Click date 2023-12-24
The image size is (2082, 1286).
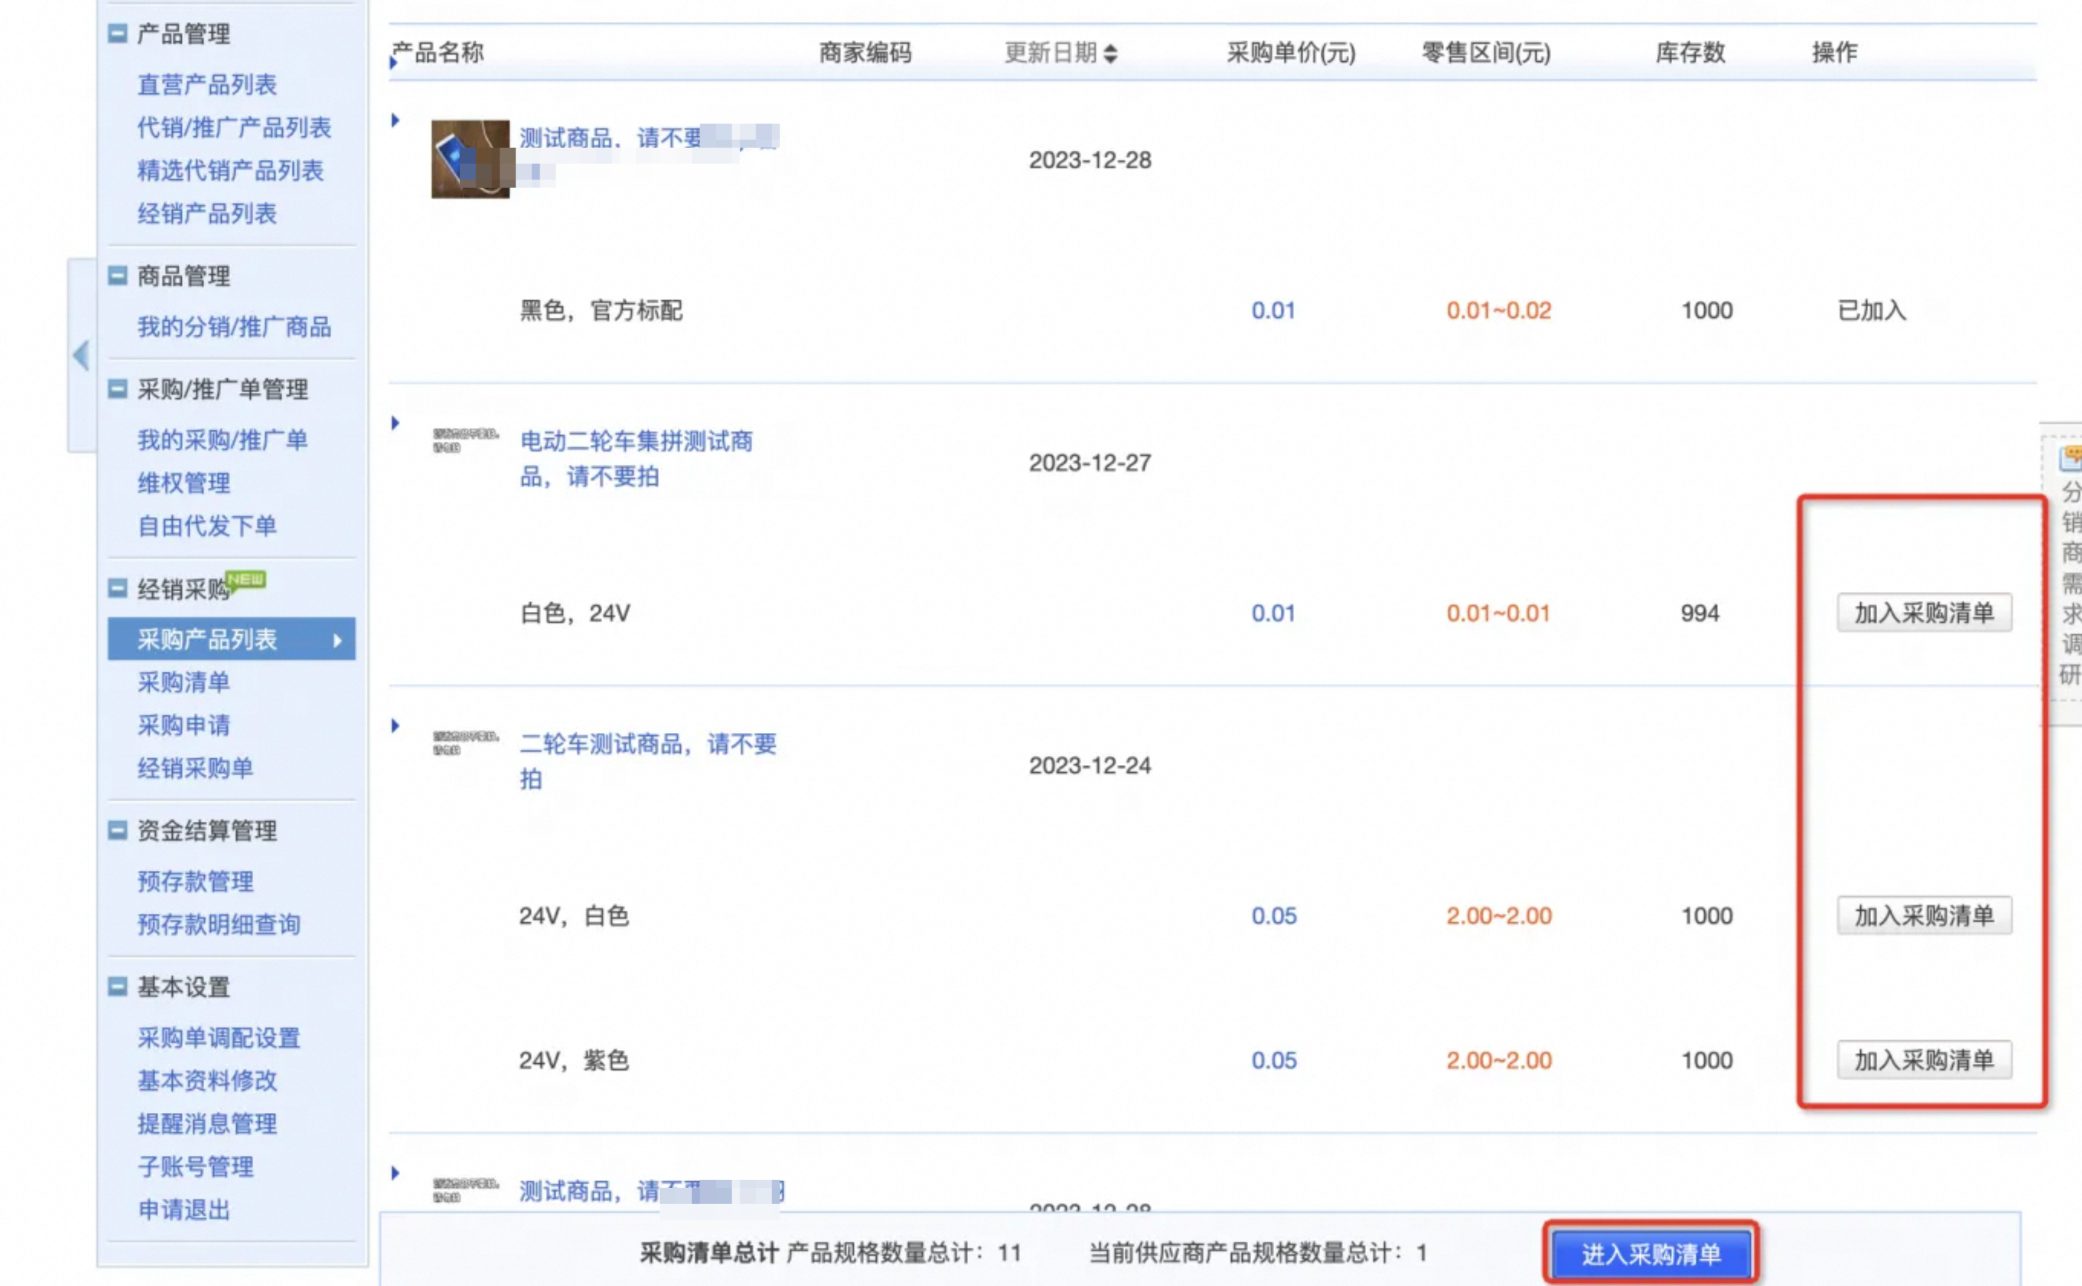pos(1090,766)
